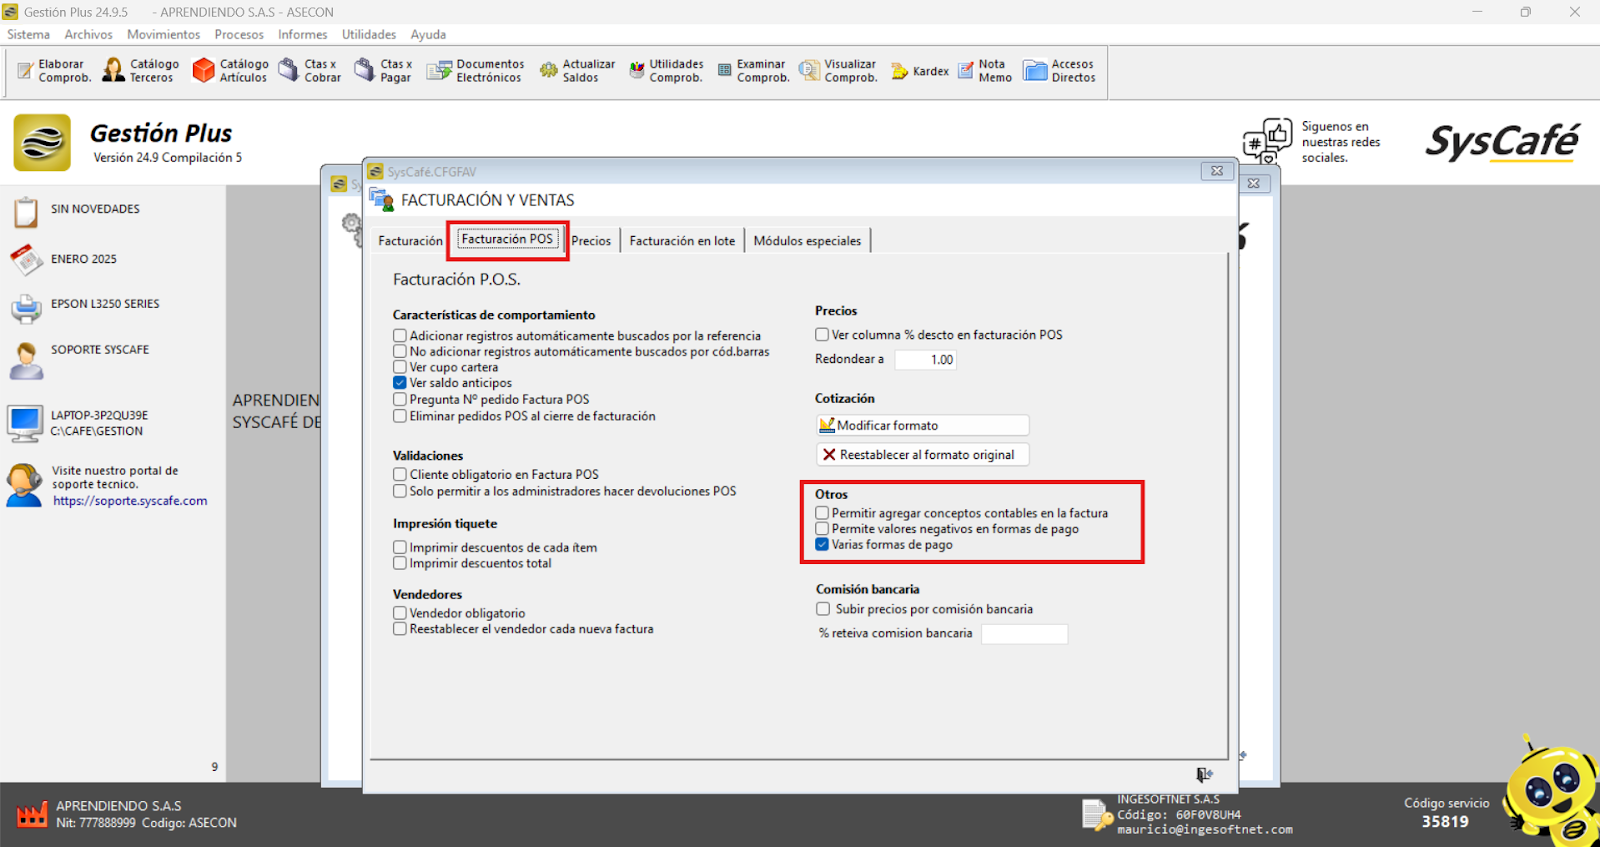
Task: Click the Accesos Directos folder icon
Action: 1035,71
